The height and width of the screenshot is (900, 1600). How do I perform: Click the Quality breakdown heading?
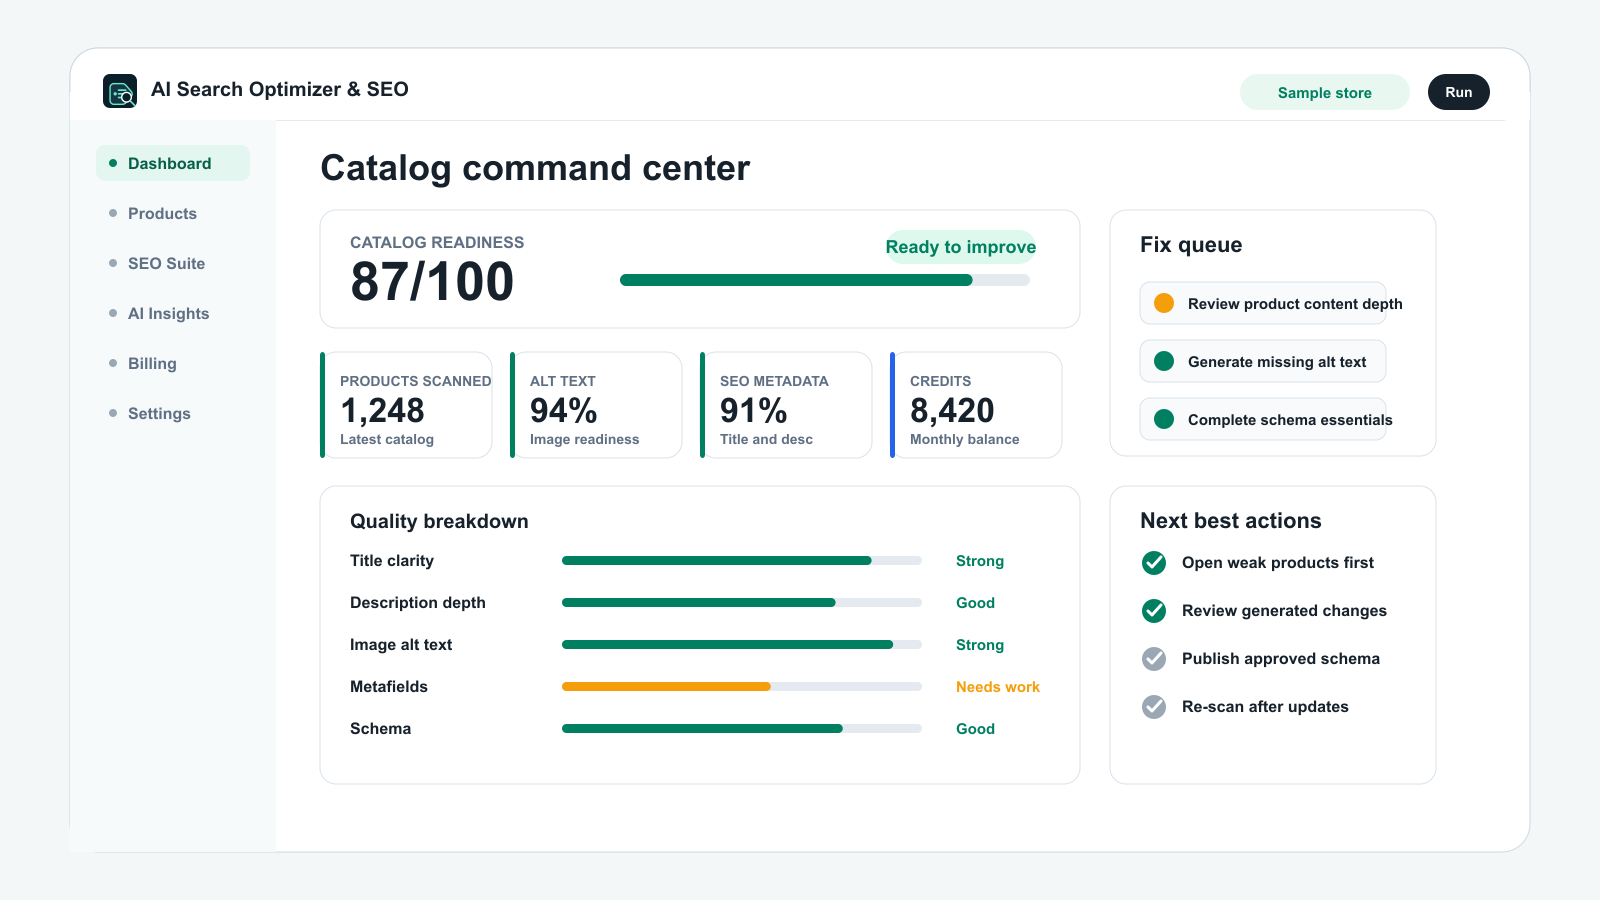coord(439,521)
